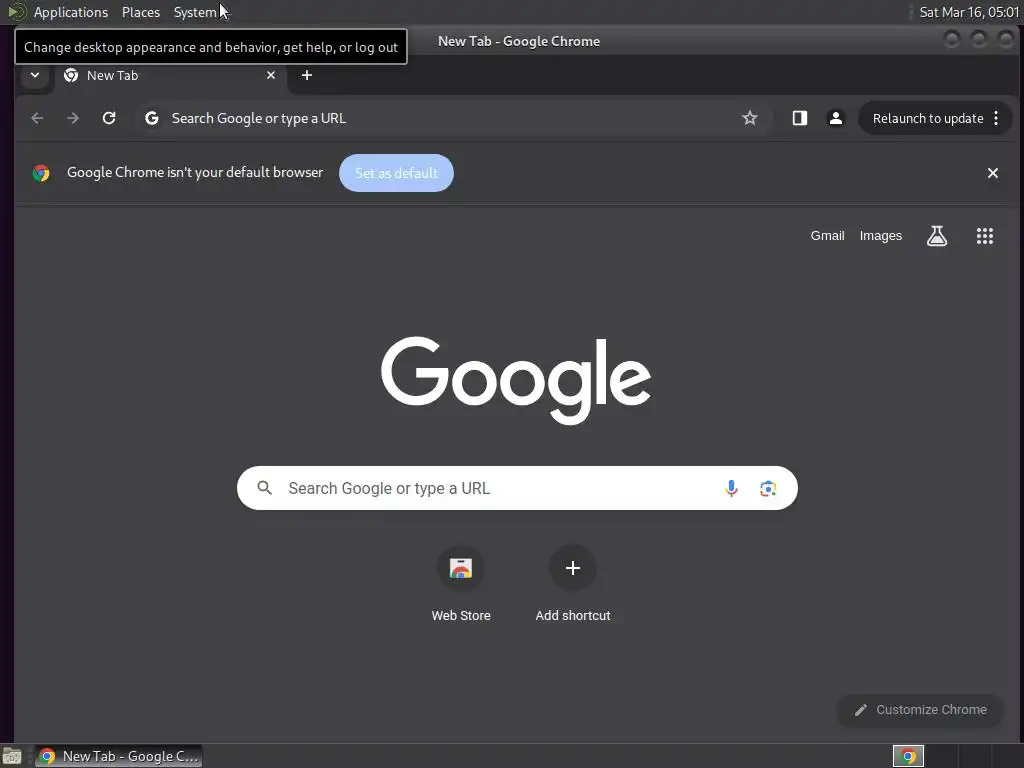Open Google apps grid
The height and width of the screenshot is (768, 1024).
click(985, 236)
